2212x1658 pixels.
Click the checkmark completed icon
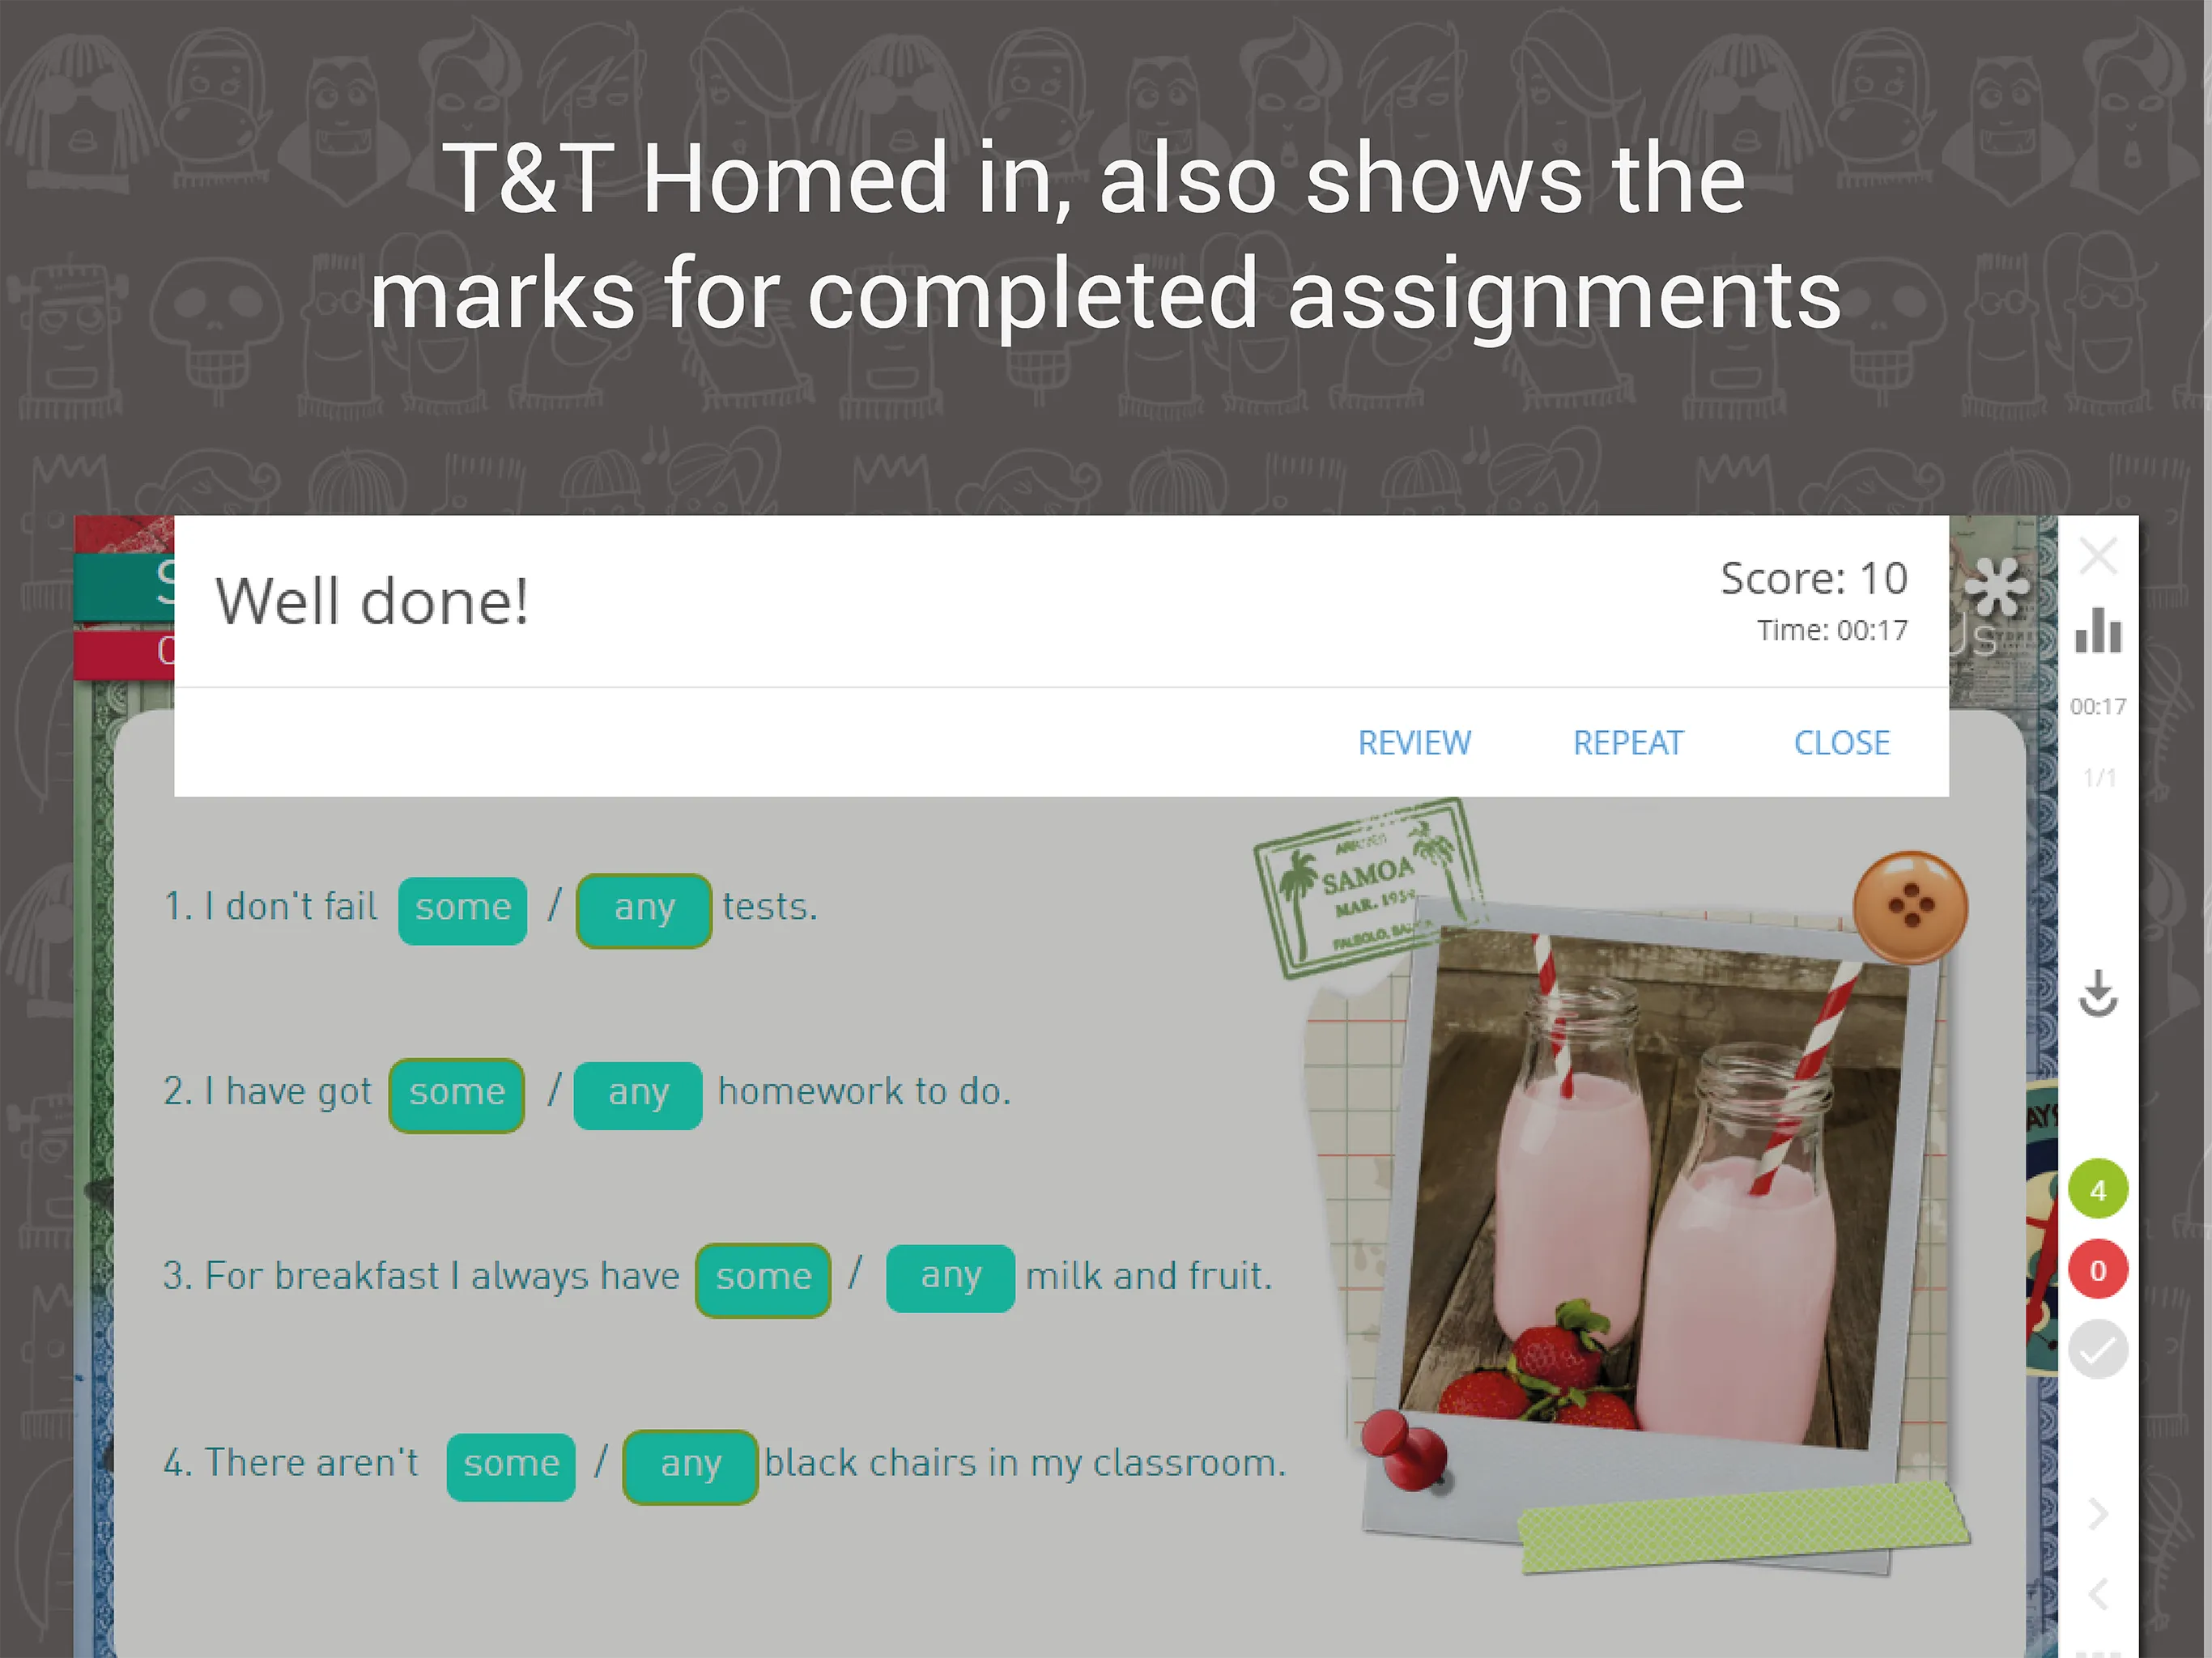pos(2097,1350)
